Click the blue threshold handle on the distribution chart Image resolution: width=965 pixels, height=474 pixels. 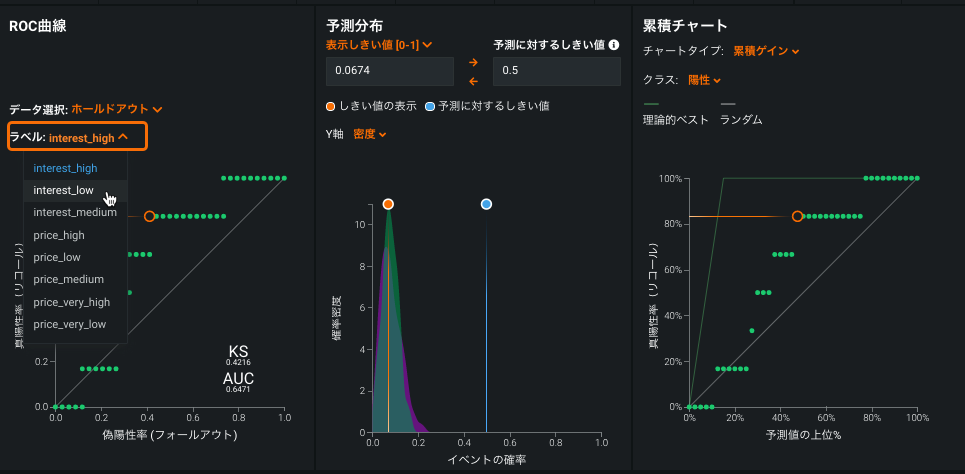pyautogui.click(x=486, y=204)
